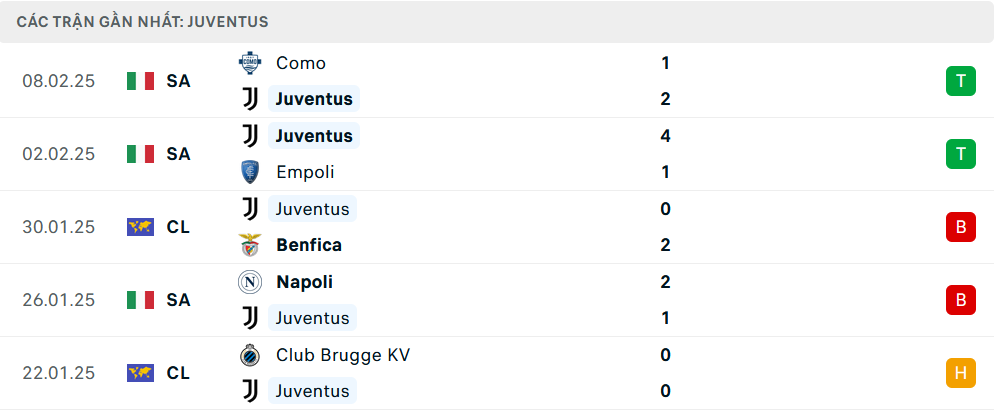Click Champions League icon for 22.01.25 match
Screen dimensions: 997x410
click(140, 373)
